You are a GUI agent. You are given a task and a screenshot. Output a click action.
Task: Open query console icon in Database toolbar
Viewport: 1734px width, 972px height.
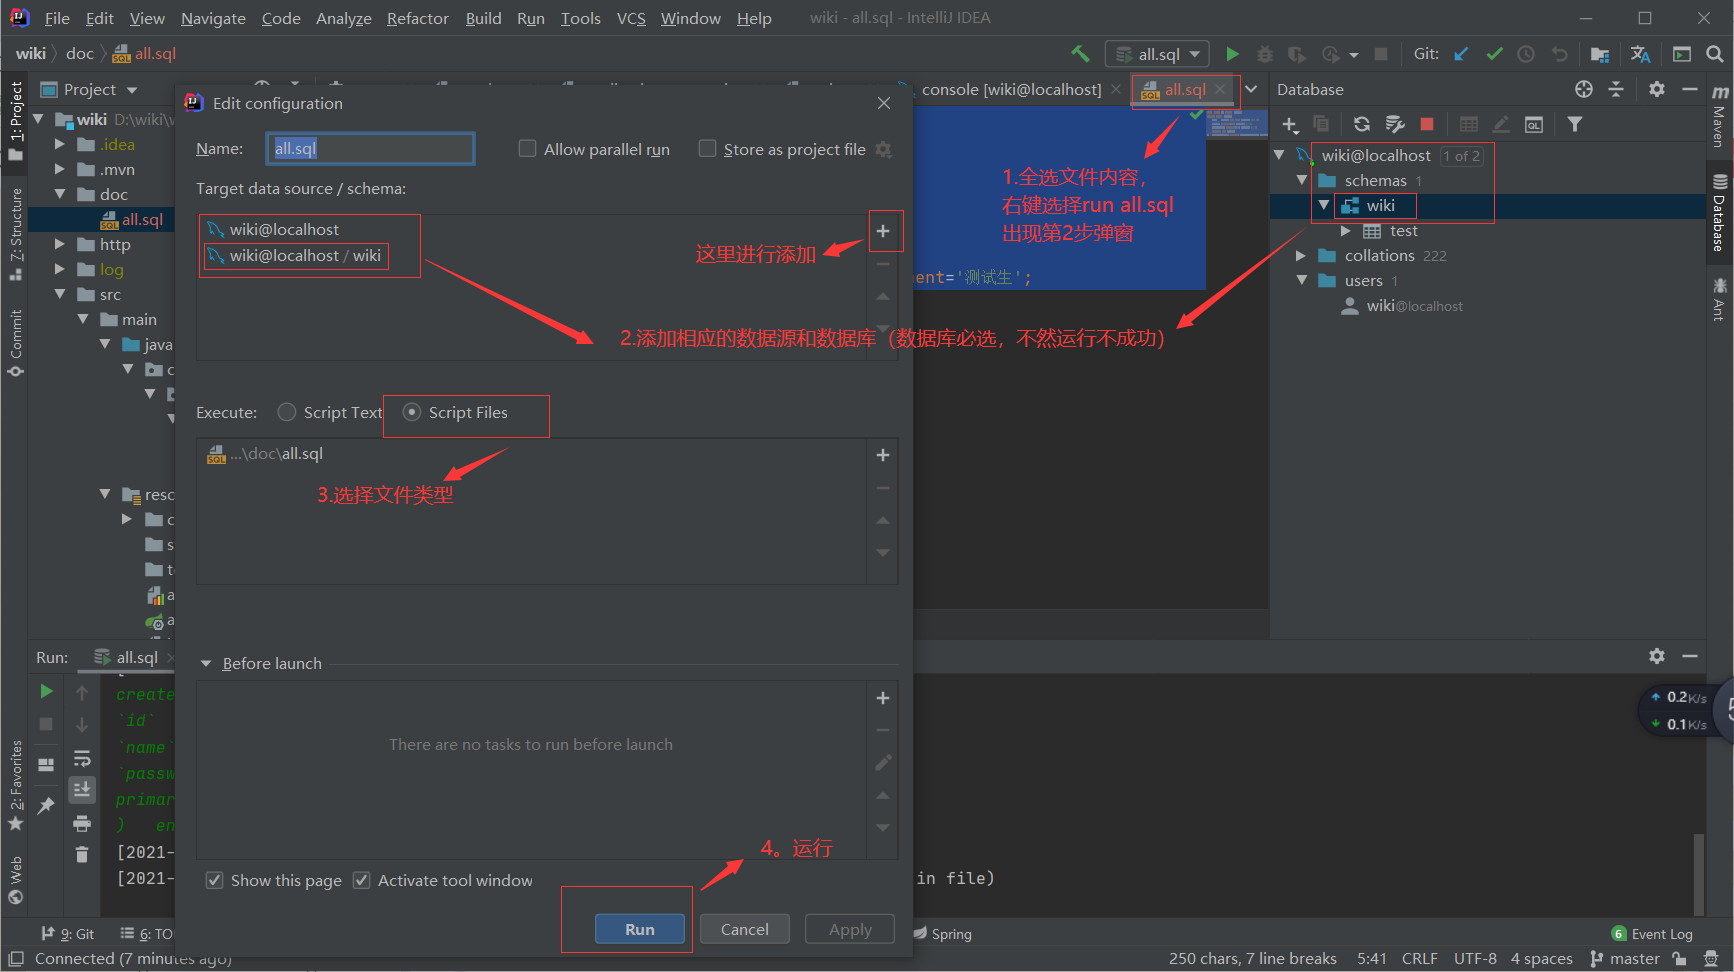[x=1534, y=124]
